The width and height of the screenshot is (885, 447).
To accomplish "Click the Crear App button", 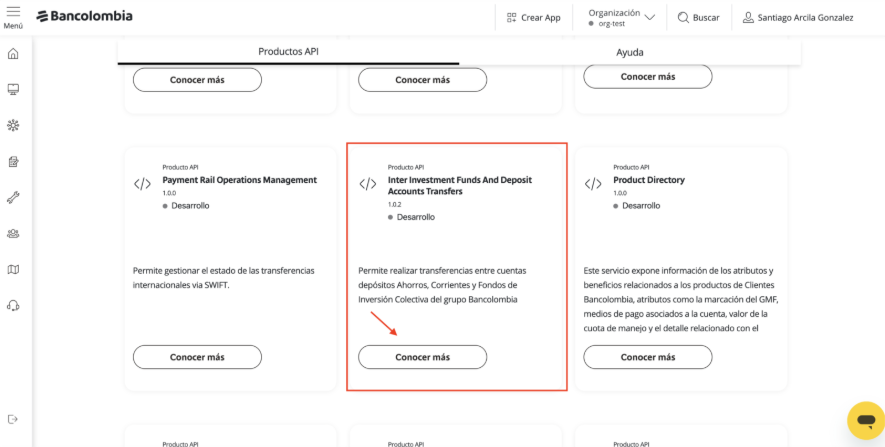I will pyautogui.click(x=533, y=18).
